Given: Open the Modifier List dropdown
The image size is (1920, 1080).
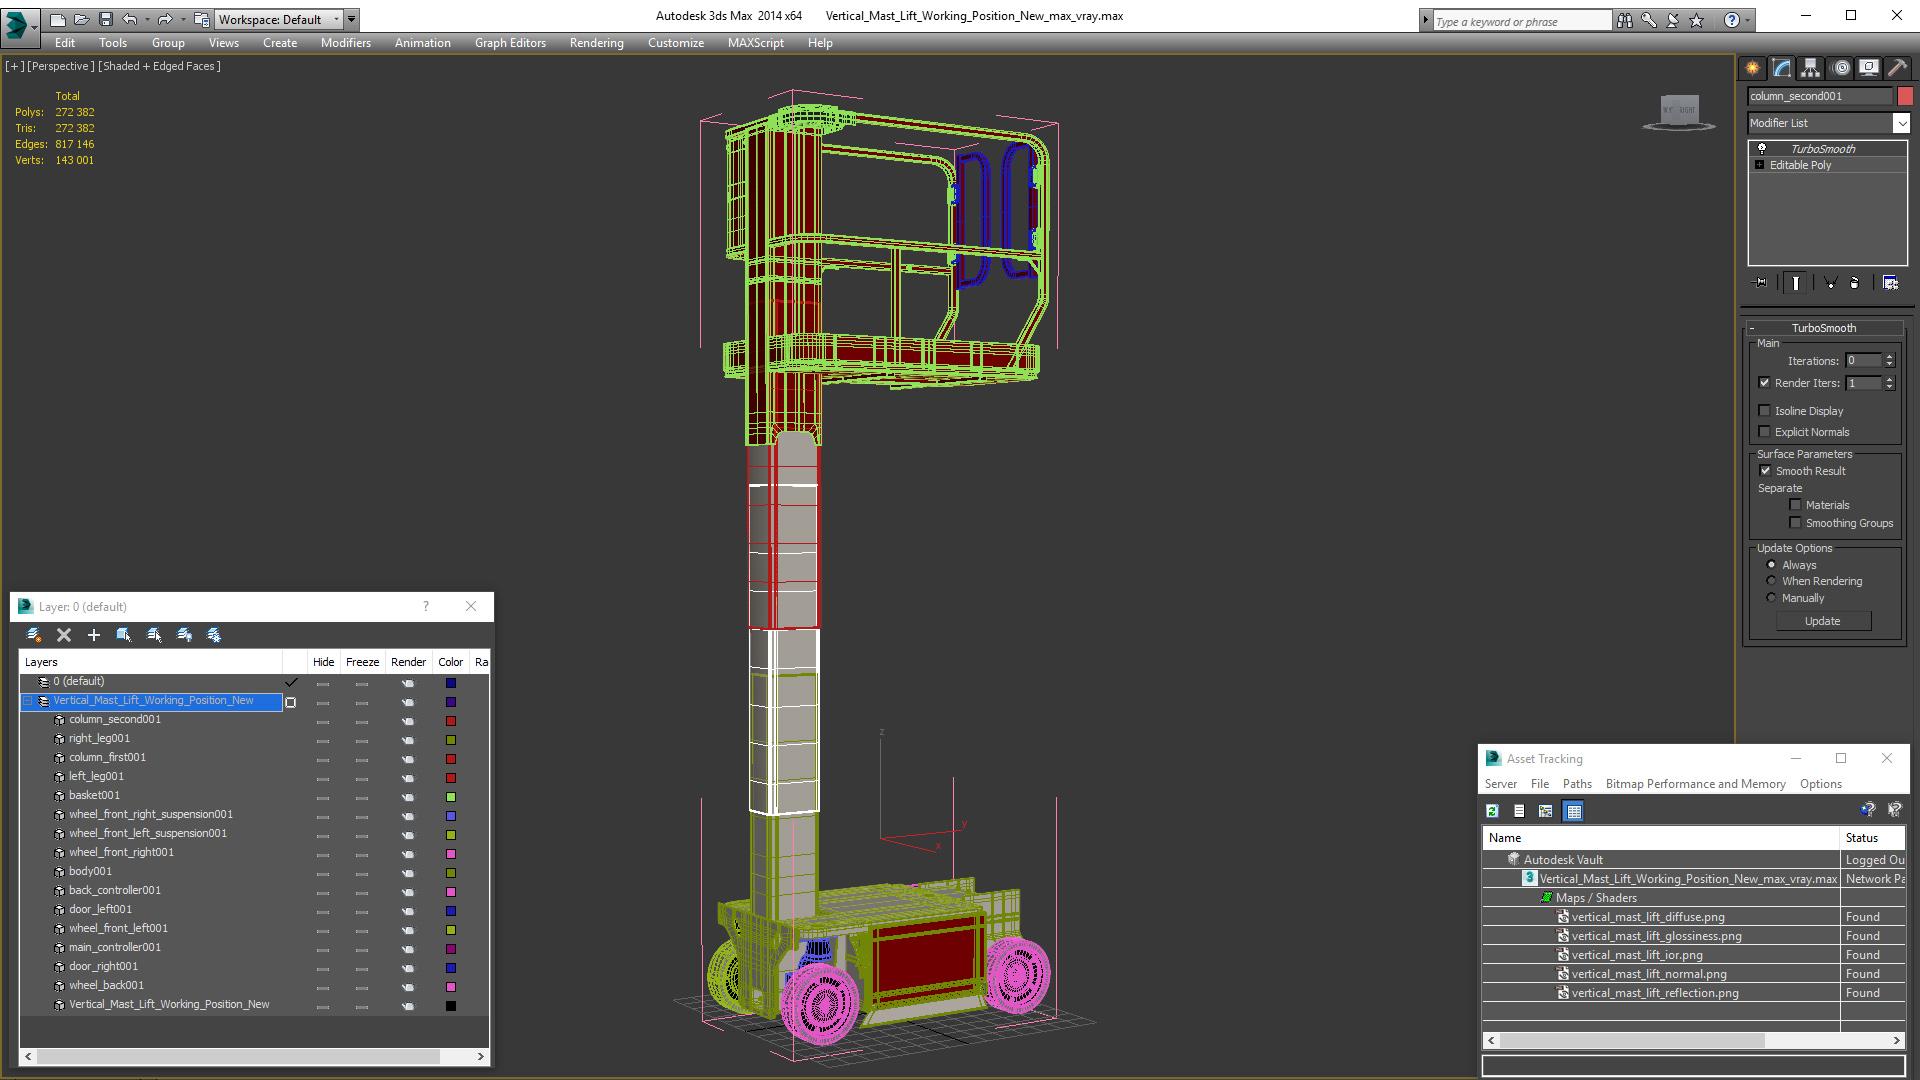Looking at the screenshot, I should (1901, 123).
